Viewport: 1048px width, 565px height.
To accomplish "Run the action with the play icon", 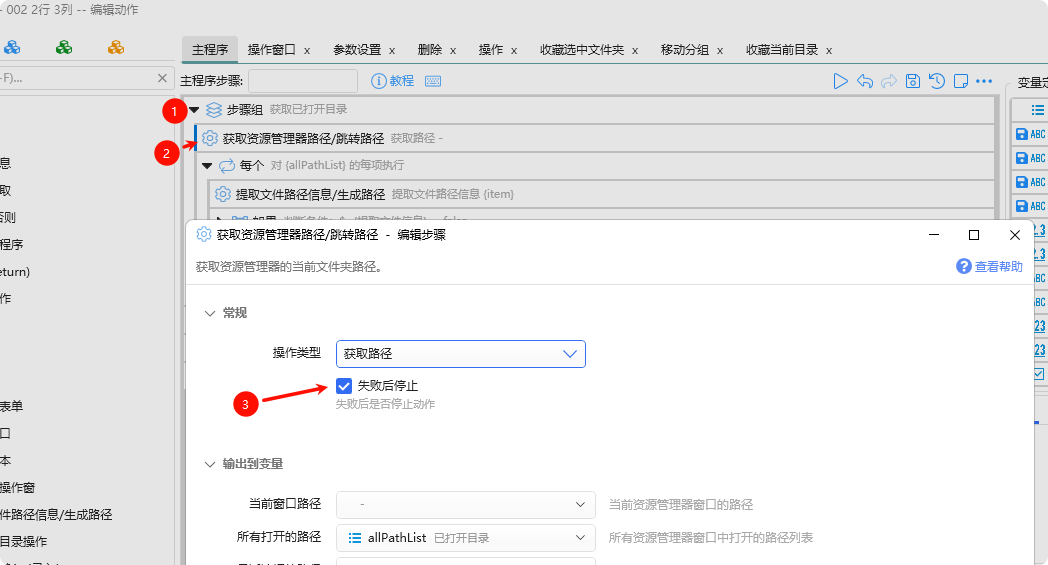I will pyautogui.click(x=841, y=81).
